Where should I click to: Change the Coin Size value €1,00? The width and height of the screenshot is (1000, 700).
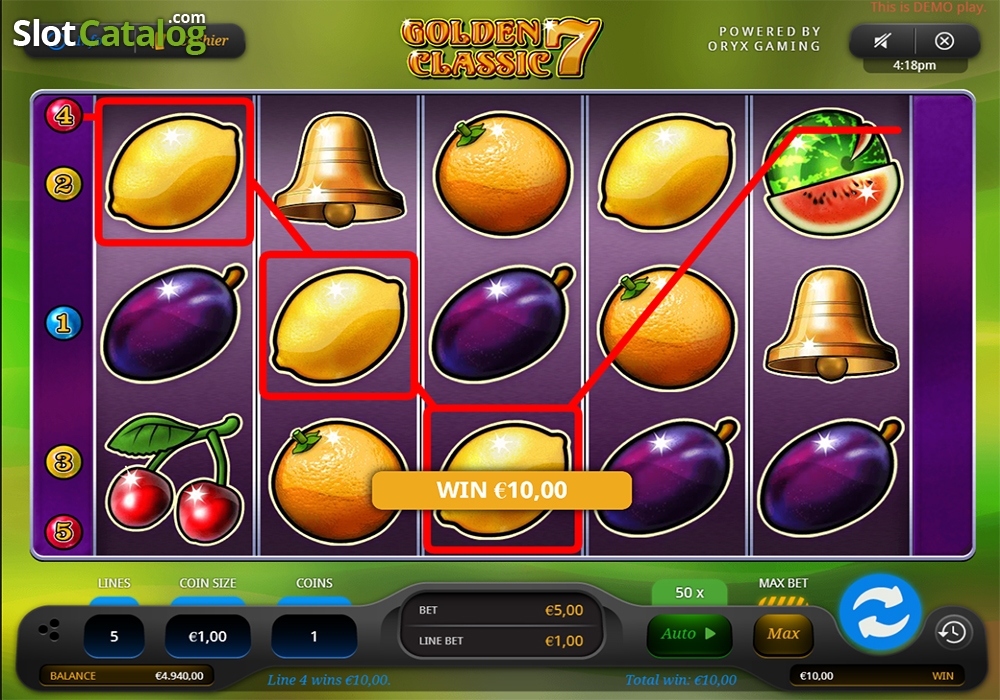[x=208, y=636]
